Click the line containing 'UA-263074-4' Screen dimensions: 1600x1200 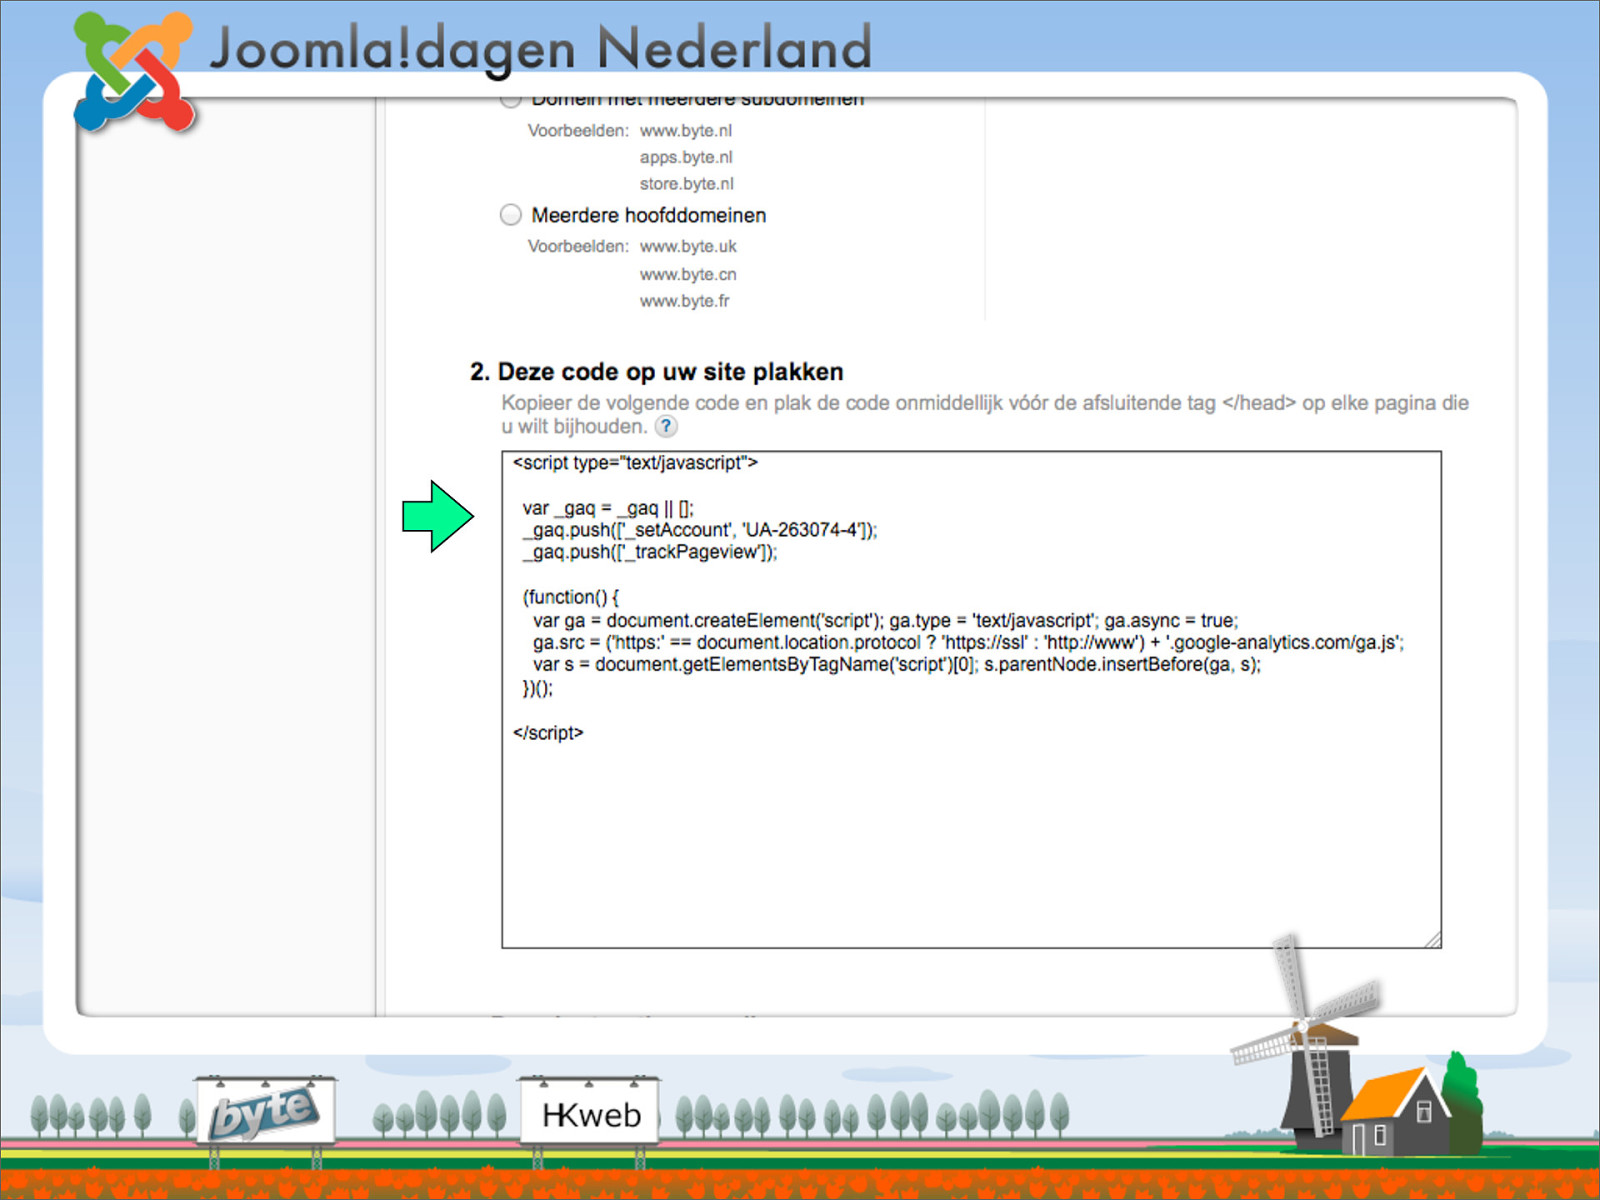700,530
